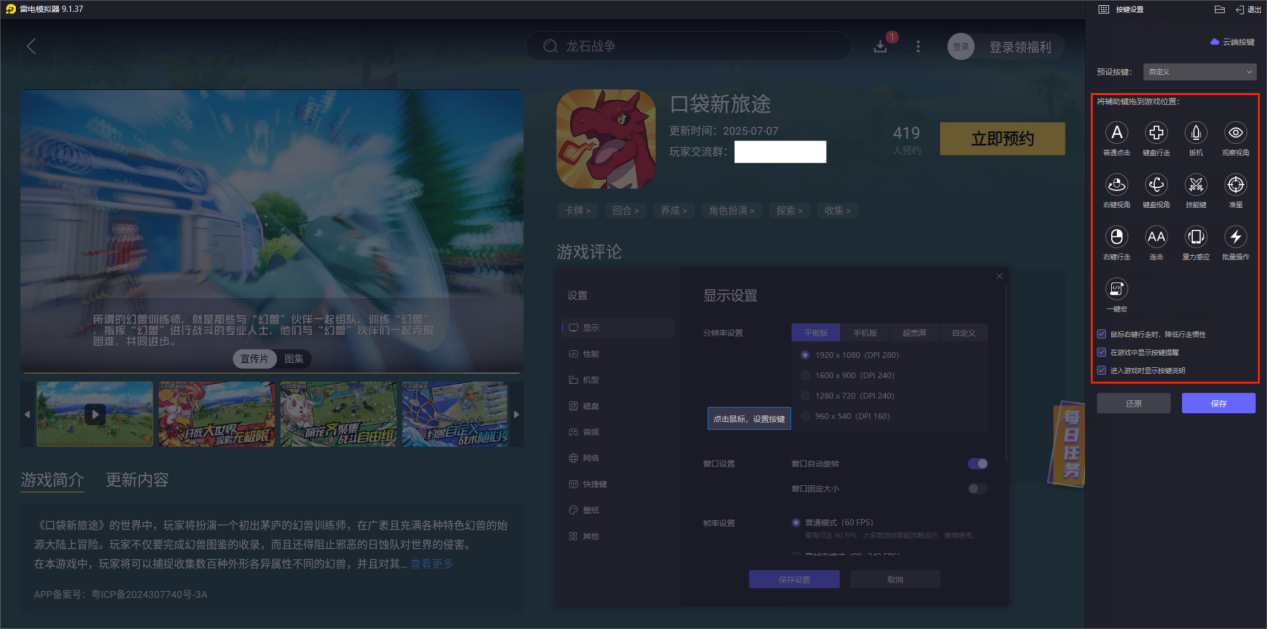The height and width of the screenshot is (629, 1267).
Task: Open the three-dot more options menu
Action: tap(918, 46)
